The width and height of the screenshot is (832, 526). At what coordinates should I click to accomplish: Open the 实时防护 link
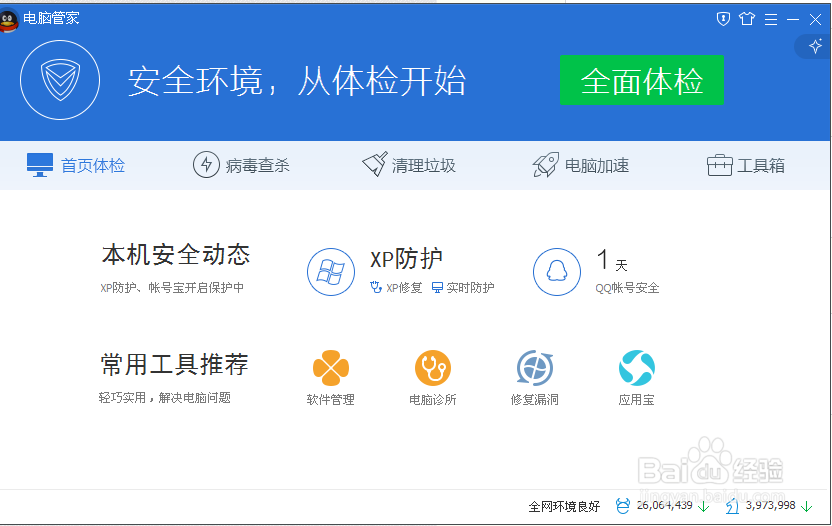point(463,288)
